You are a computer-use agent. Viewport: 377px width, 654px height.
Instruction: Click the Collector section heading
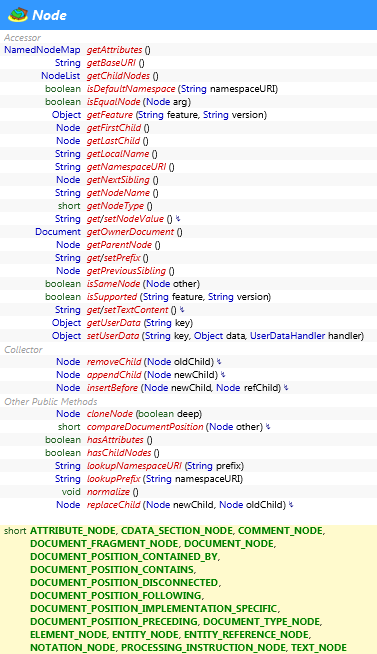click(23, 350)
